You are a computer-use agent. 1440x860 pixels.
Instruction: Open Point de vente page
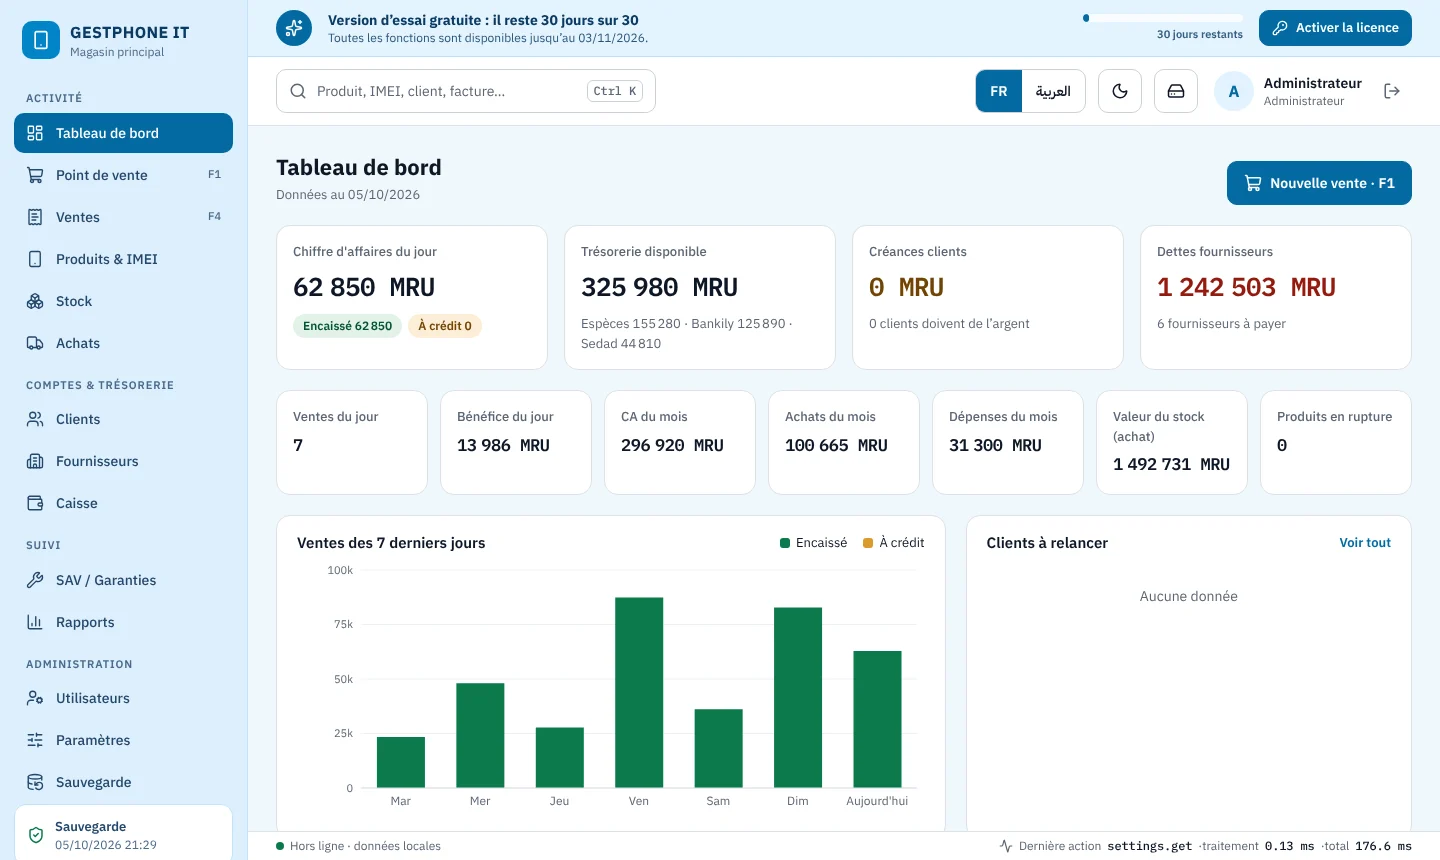123,175
